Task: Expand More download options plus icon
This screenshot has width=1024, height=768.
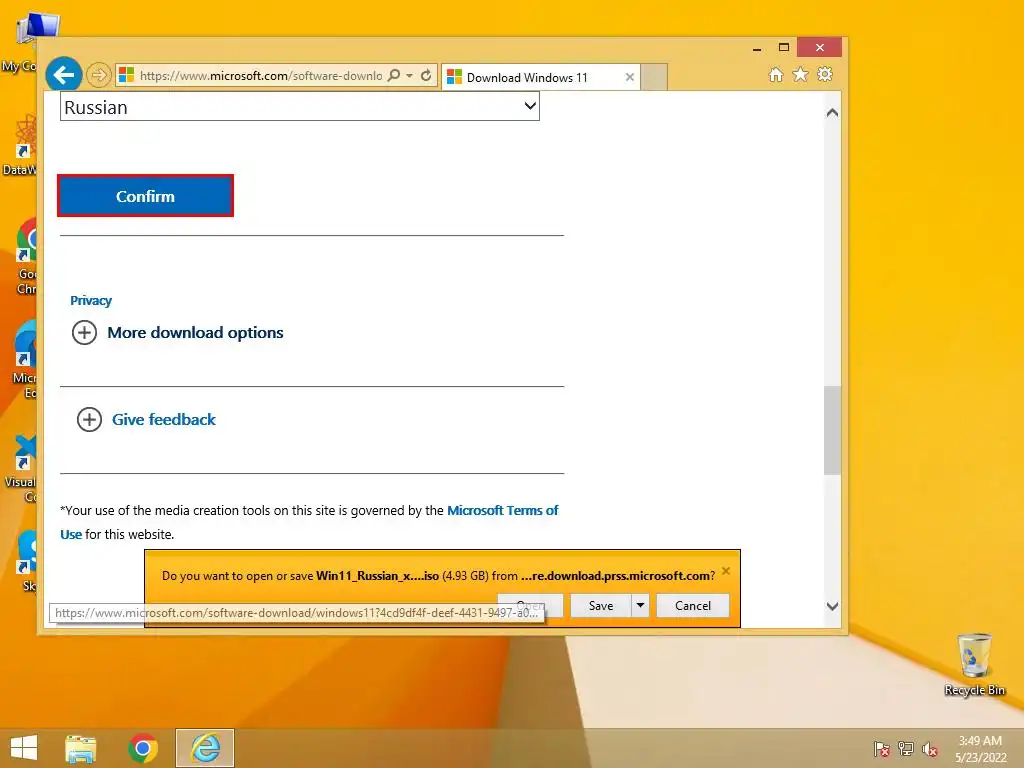Action: click(x=84, y=332)
